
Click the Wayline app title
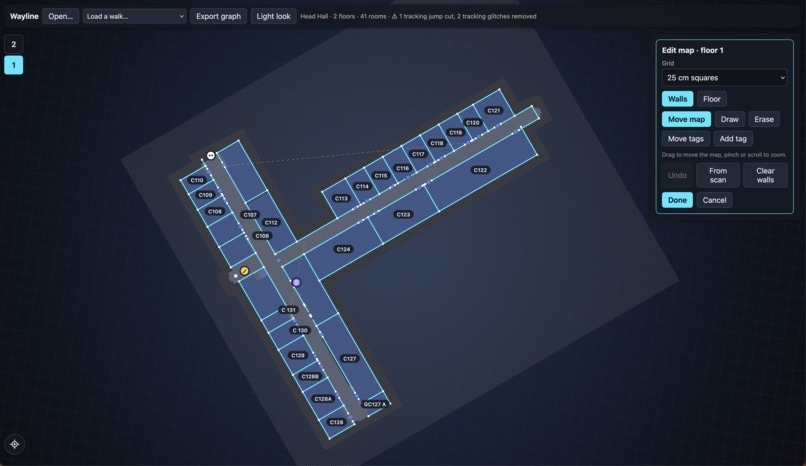coord(24,16)
